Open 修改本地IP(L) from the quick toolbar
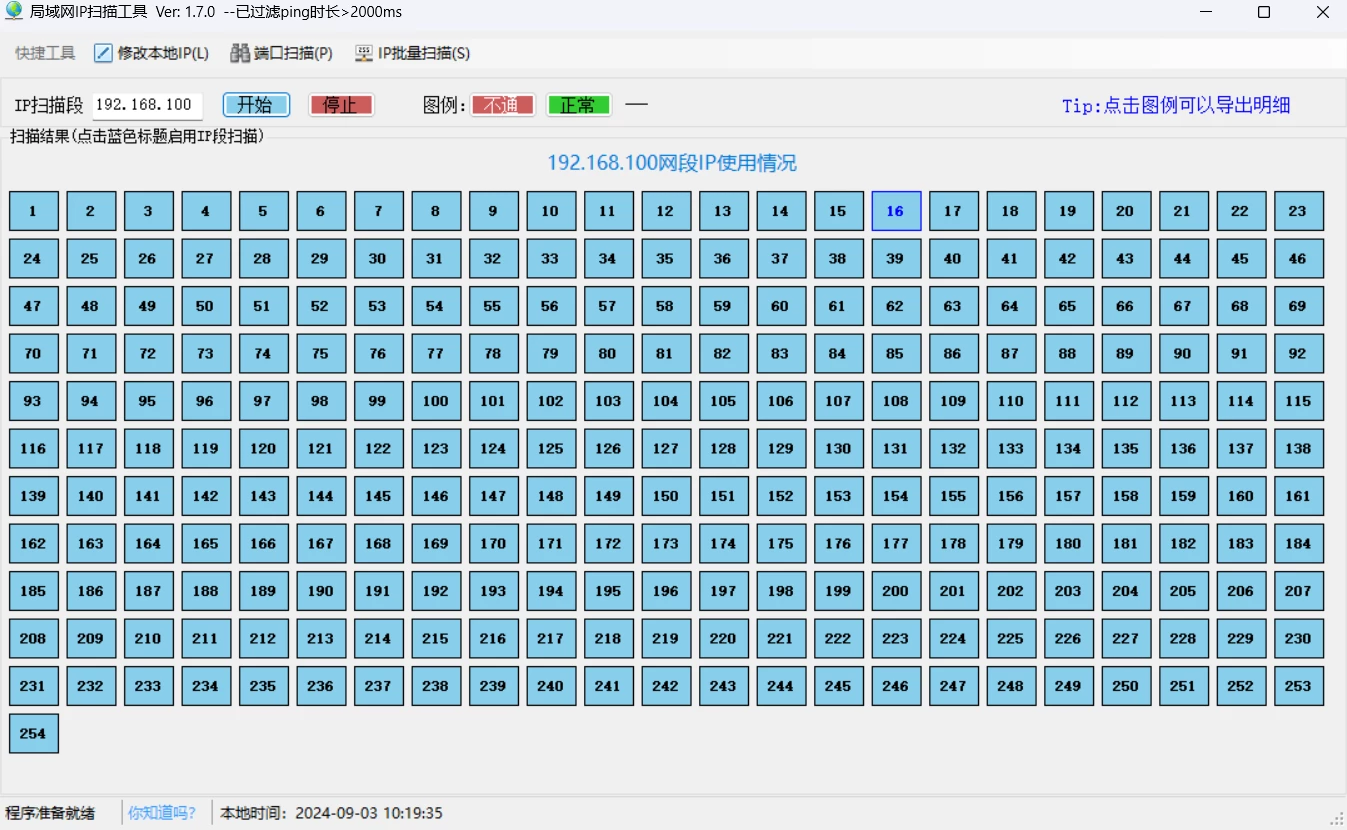The image size is (1347, 830). click(152, 53)
